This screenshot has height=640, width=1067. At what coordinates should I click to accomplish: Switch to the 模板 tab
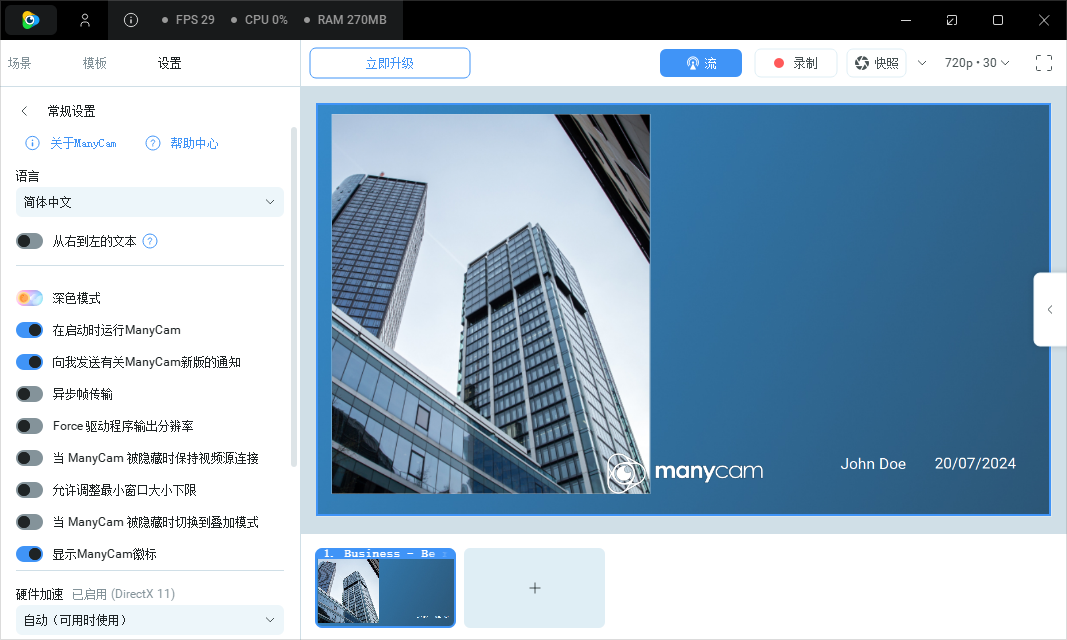pyautogui.click(x=95, y=63)
